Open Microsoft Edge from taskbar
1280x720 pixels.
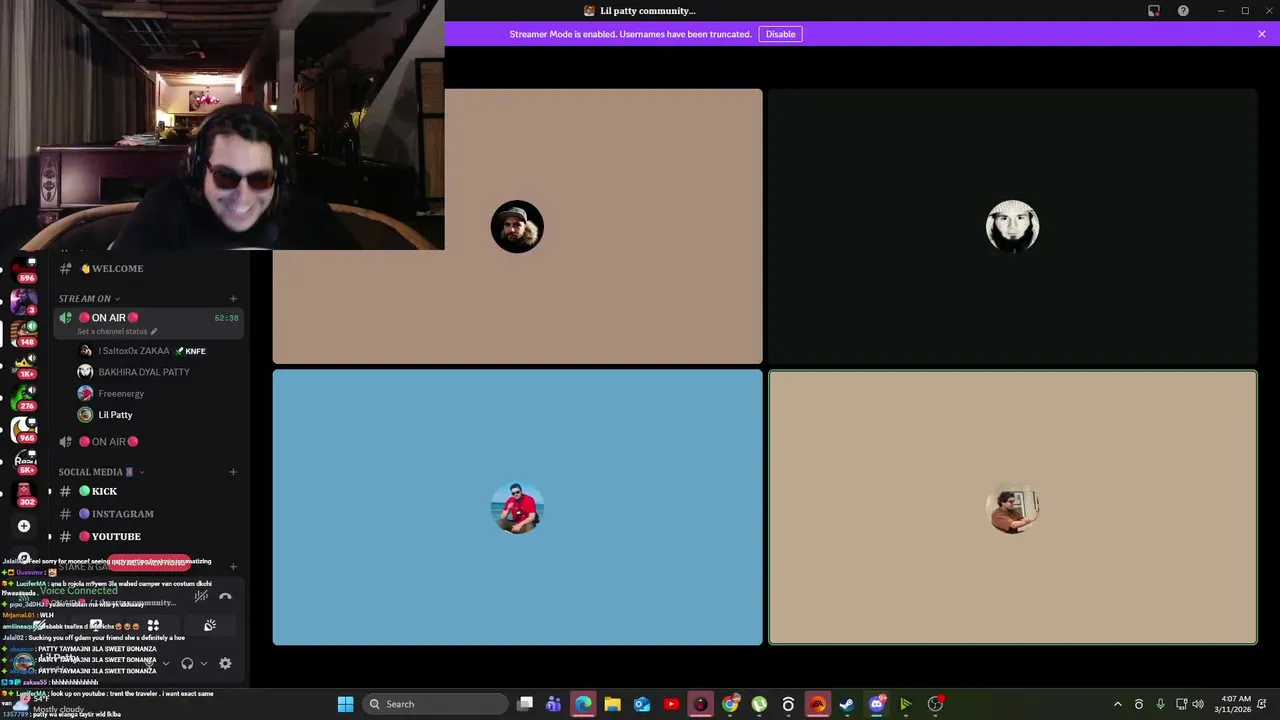point(583,704)
